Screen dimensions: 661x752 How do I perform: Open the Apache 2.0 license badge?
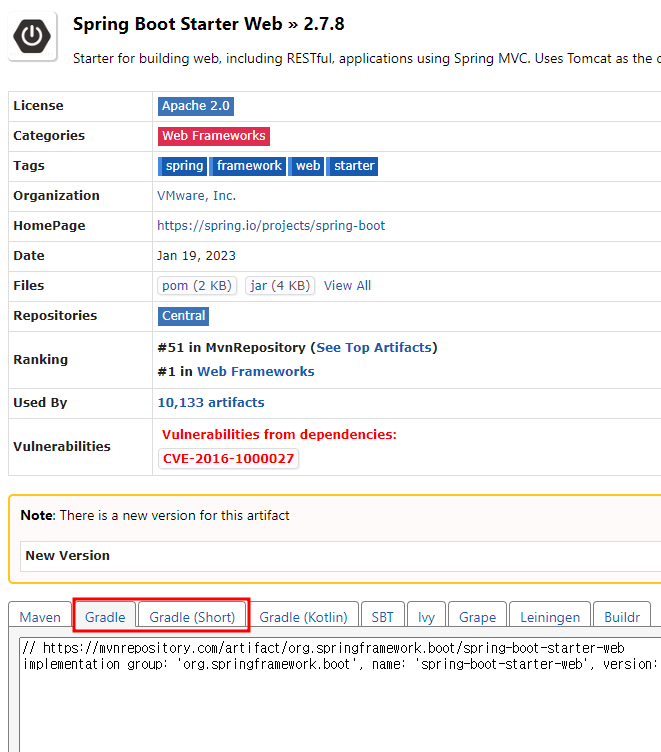196,106
